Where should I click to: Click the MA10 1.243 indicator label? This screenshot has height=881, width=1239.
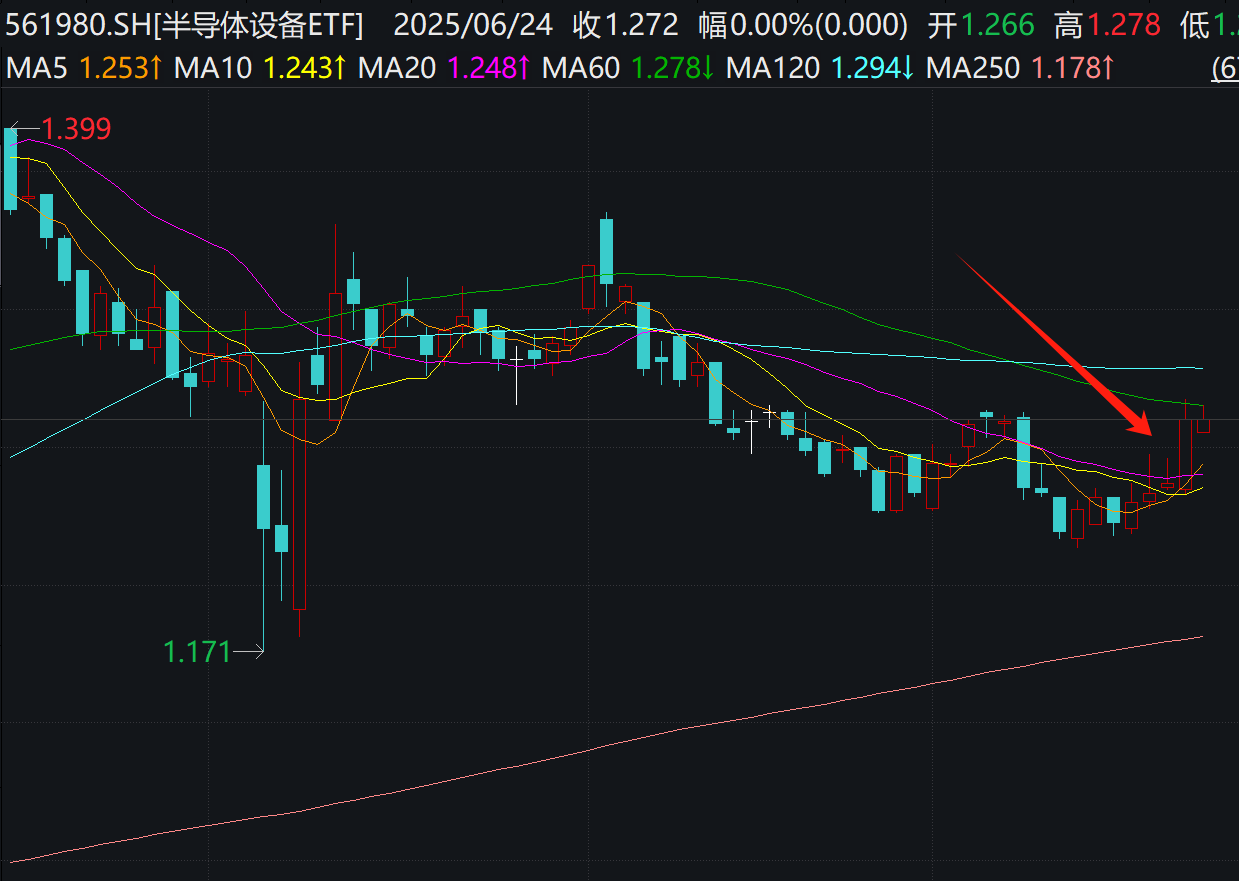[260, 68]
